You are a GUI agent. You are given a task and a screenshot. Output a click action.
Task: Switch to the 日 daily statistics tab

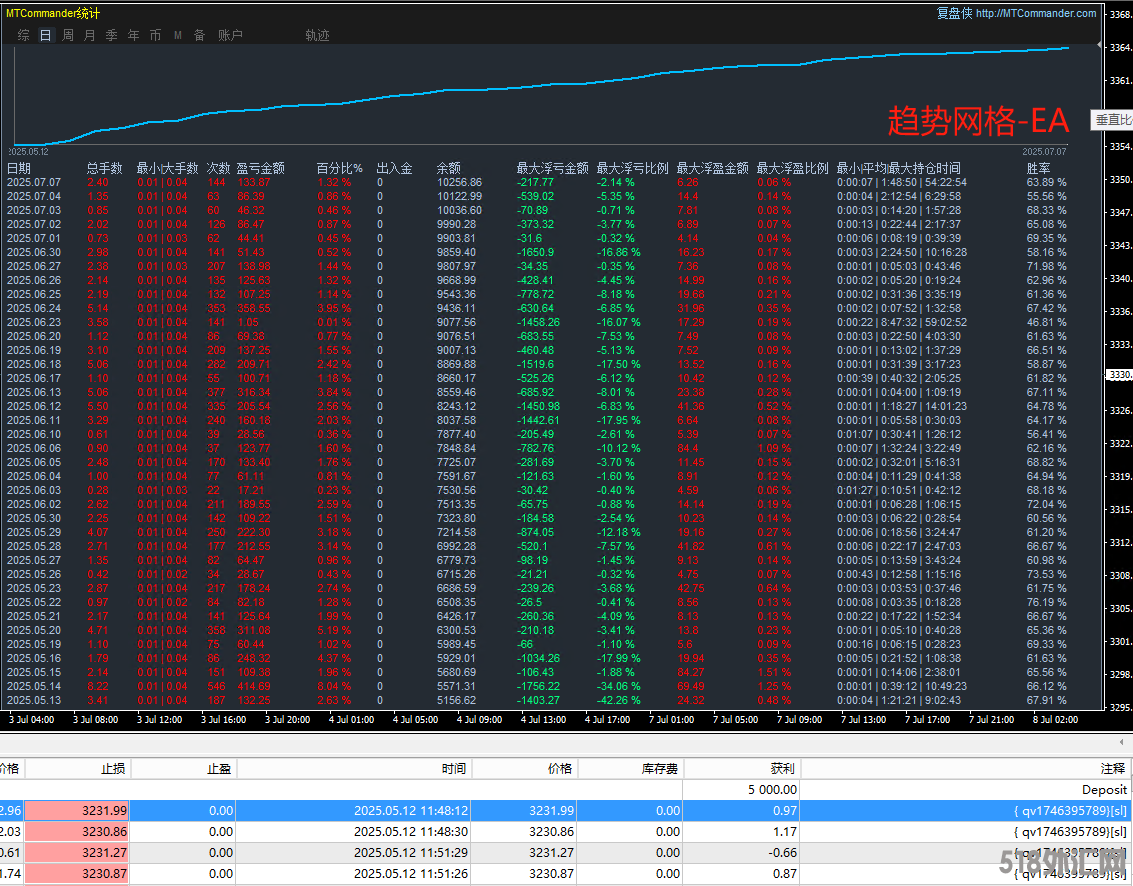point(45,35)
